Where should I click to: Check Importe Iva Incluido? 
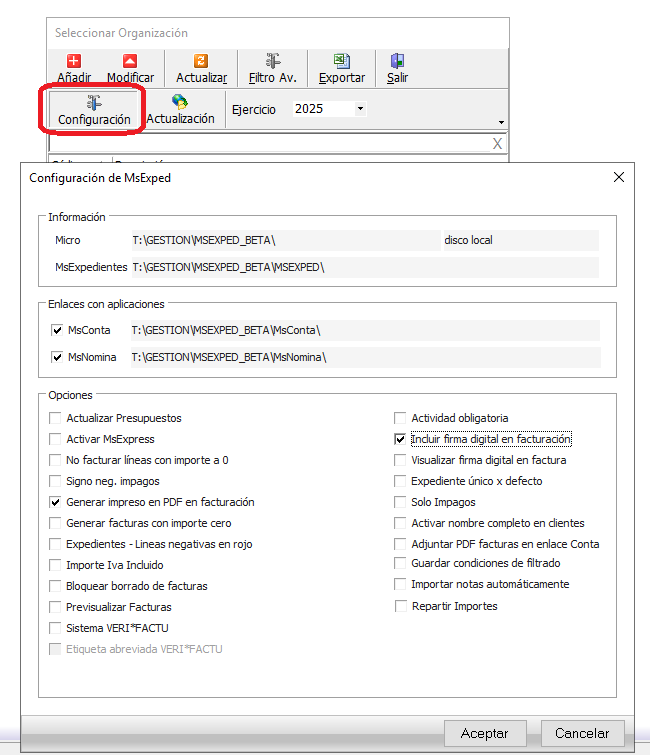[x=55, y=565]
